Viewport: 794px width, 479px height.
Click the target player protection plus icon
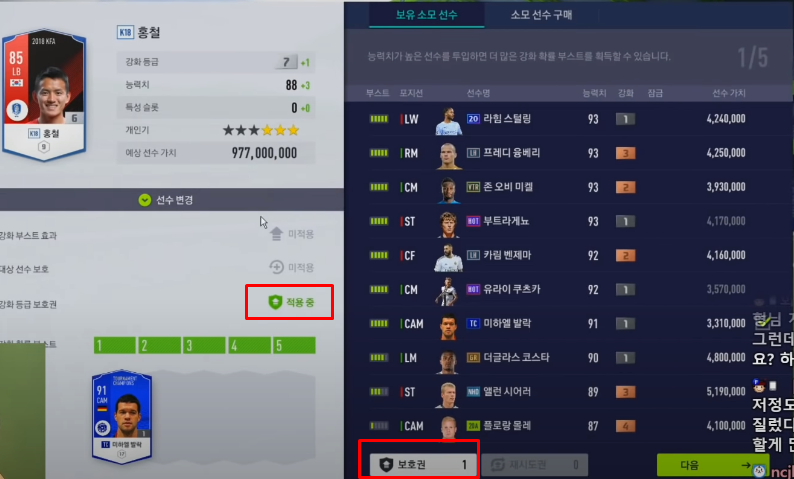[276, 267]
